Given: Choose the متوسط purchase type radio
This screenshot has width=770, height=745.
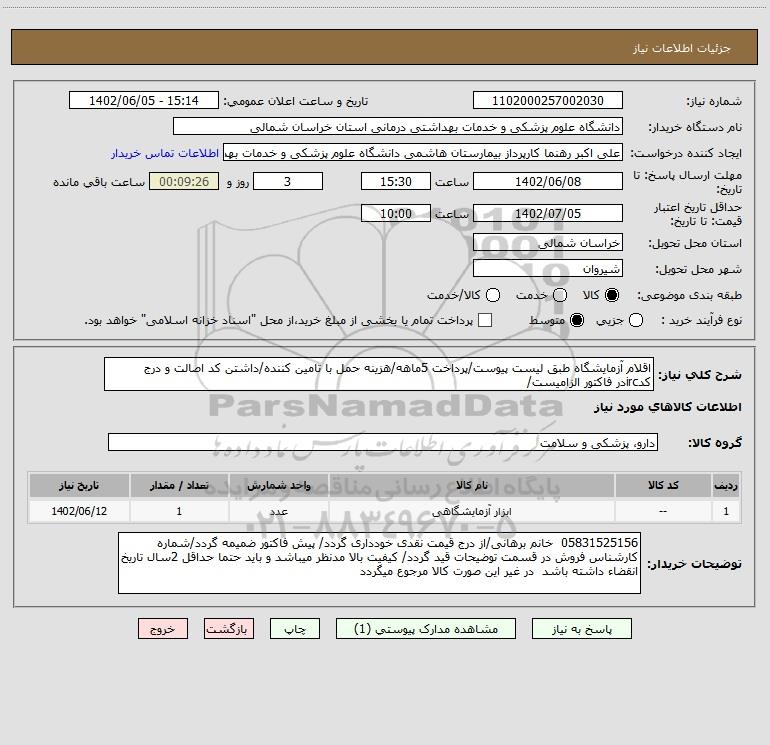Looking at the screenshot, I should (x=577, y=320).
